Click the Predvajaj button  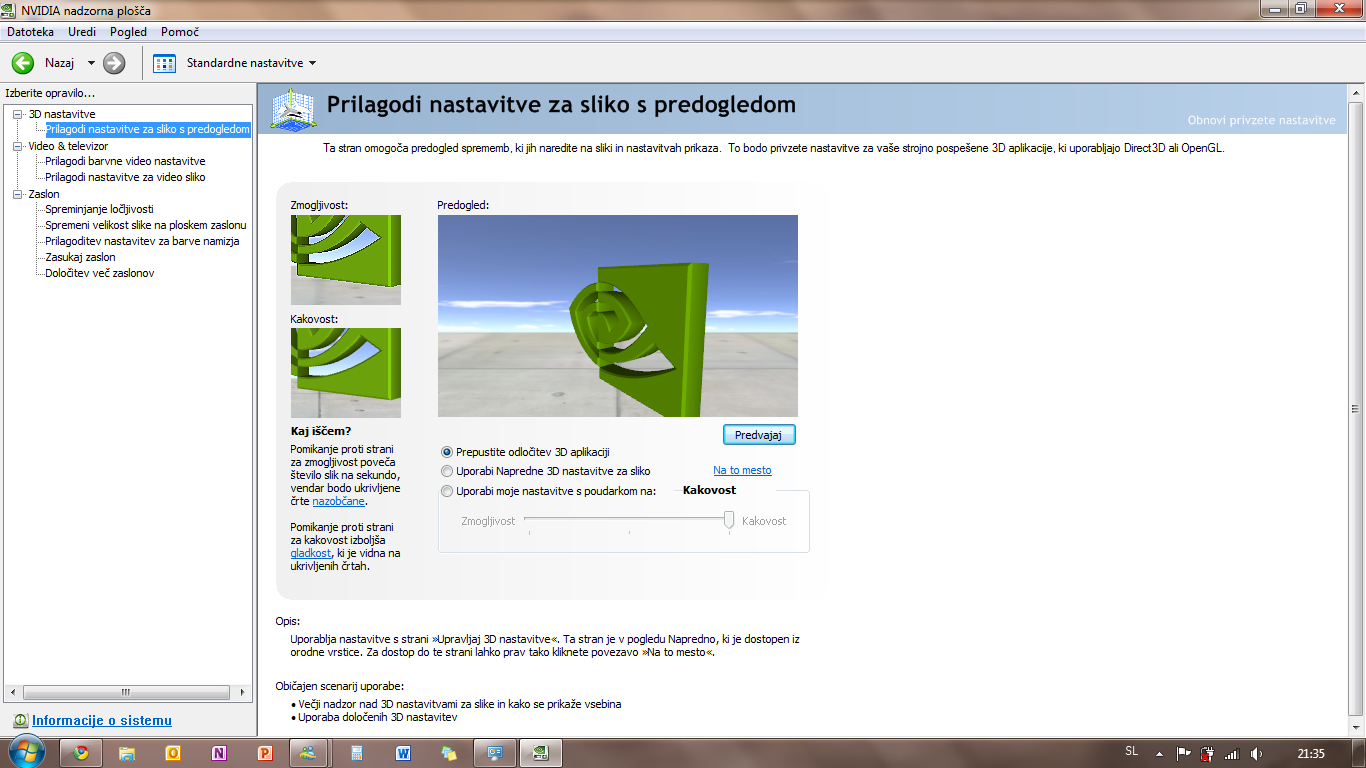(759, 435)
